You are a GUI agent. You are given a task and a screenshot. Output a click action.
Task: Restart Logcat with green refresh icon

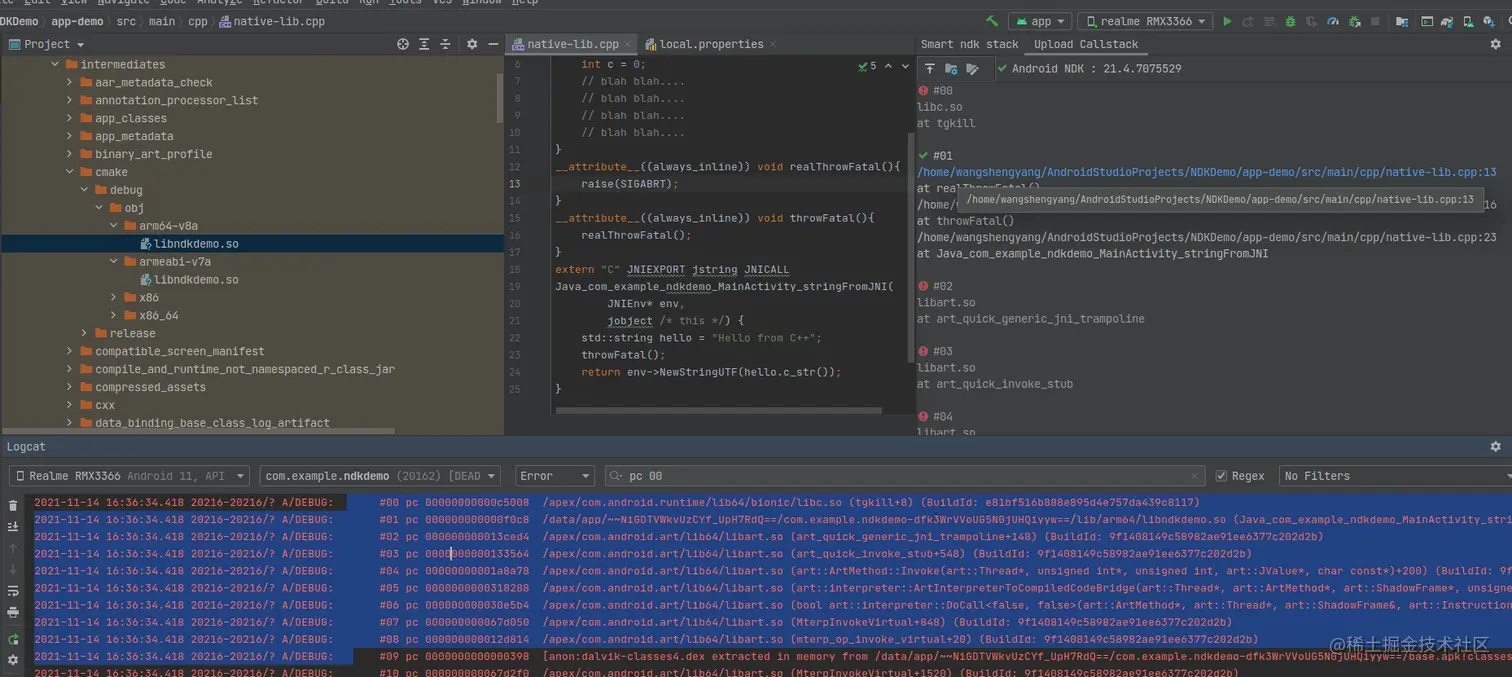tap(13, 639)
